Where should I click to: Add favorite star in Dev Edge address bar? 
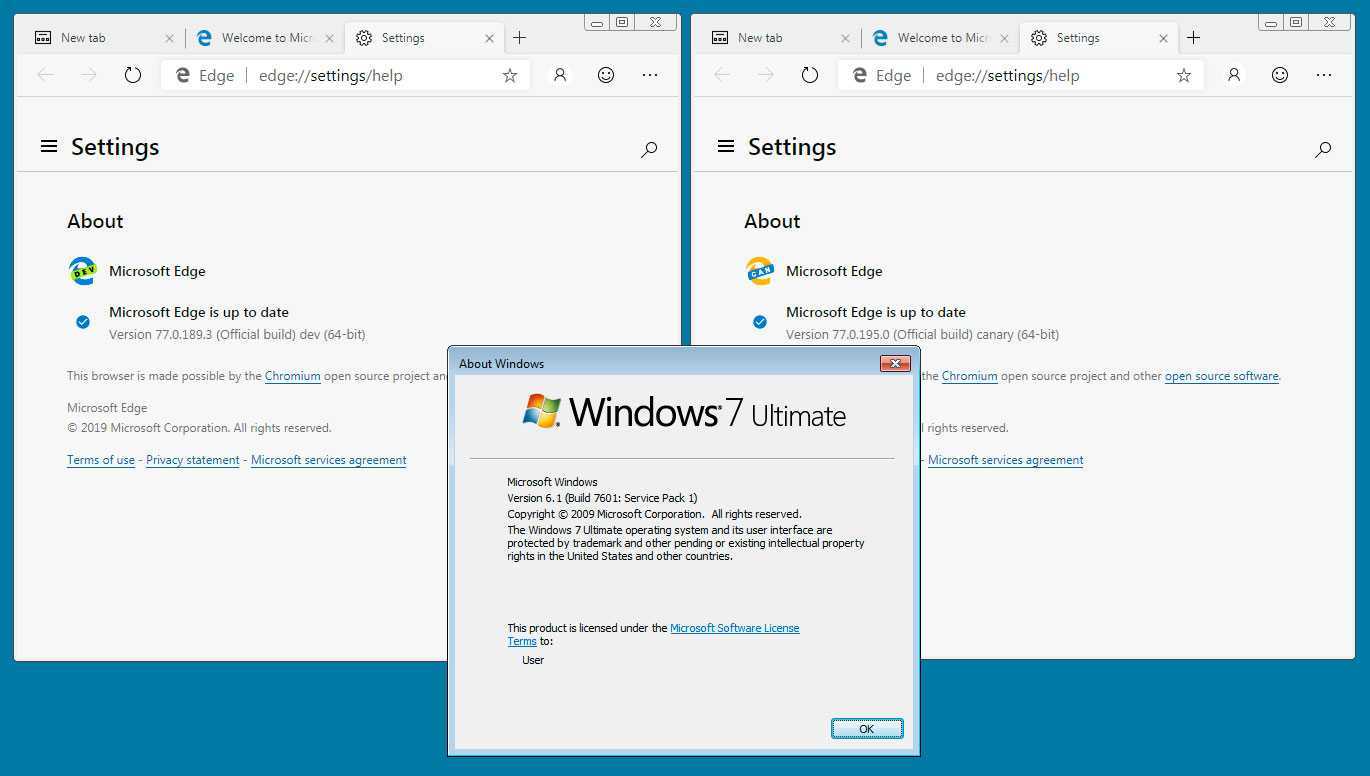510,75
